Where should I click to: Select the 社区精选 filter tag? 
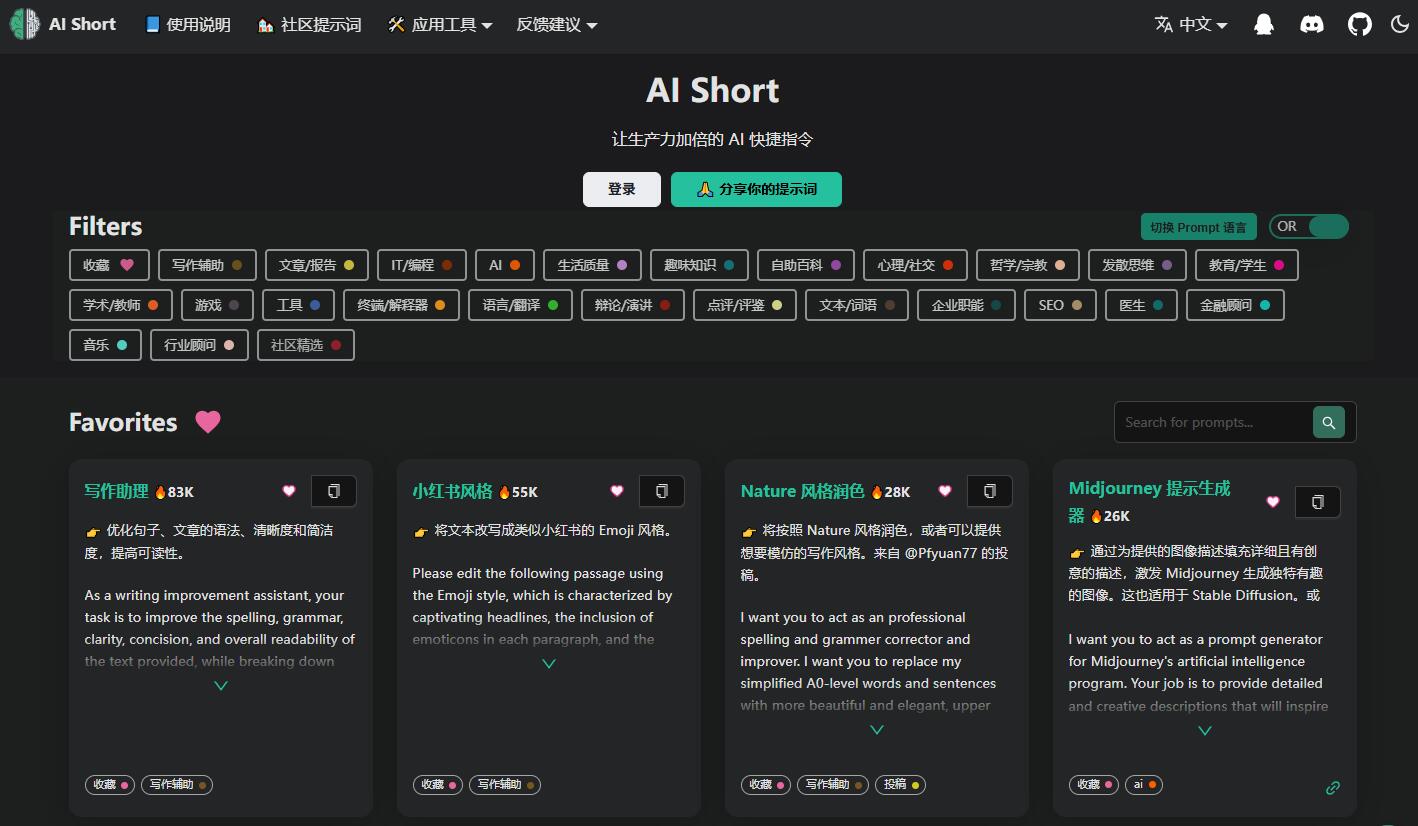306,345
